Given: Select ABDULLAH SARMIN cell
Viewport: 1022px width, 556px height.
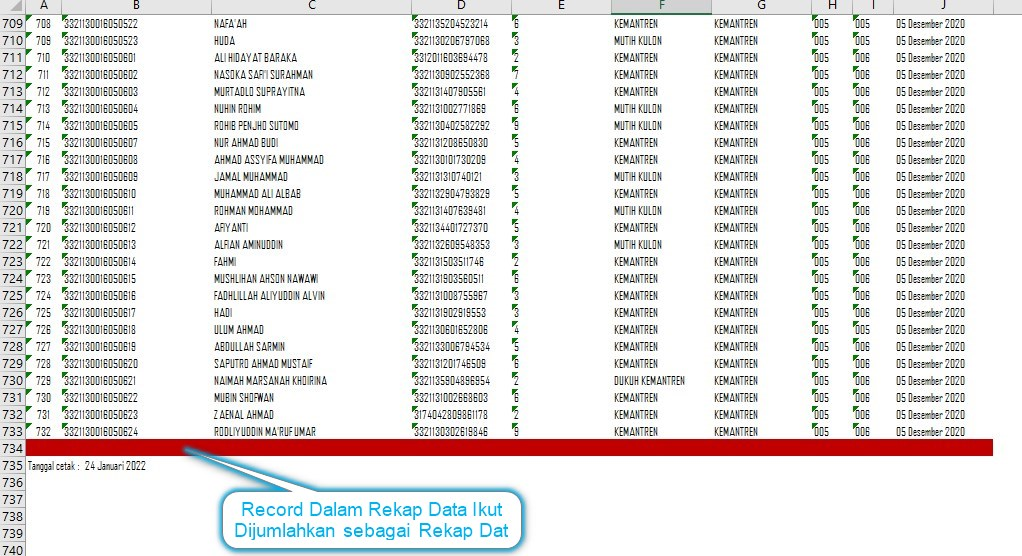Looking at the screenshot, I should coord(312,347).
